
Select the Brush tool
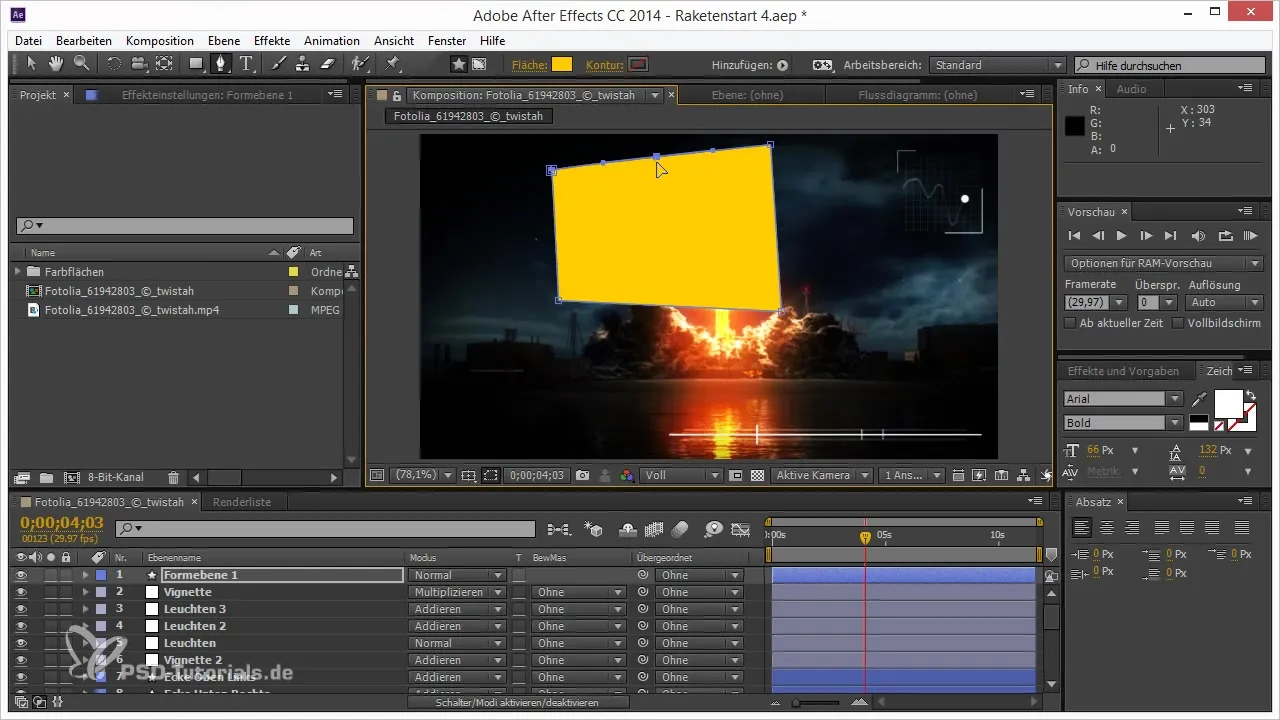coord(278,64)
